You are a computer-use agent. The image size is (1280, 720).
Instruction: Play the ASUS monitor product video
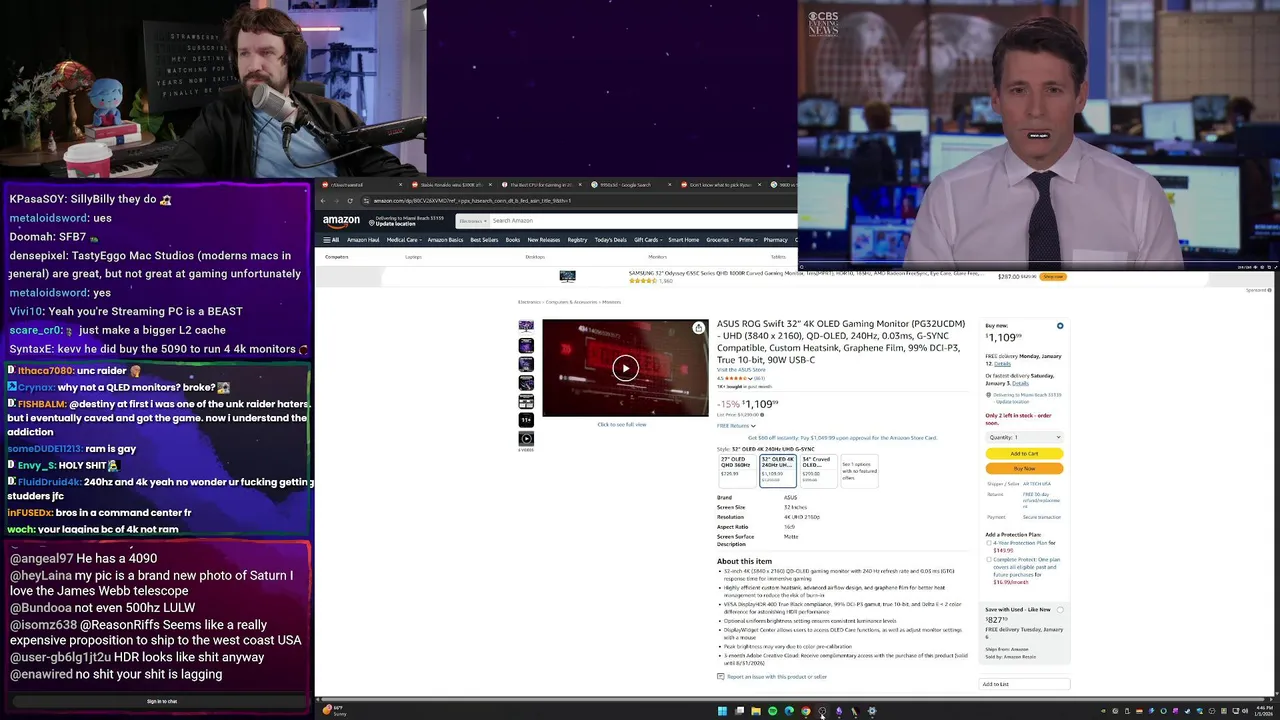626,368
